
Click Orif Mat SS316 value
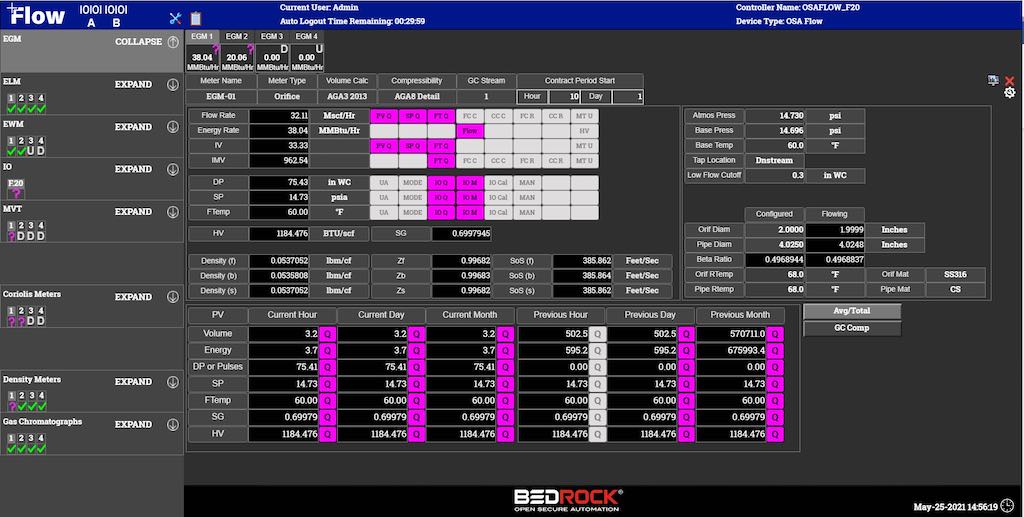point(955,275)
